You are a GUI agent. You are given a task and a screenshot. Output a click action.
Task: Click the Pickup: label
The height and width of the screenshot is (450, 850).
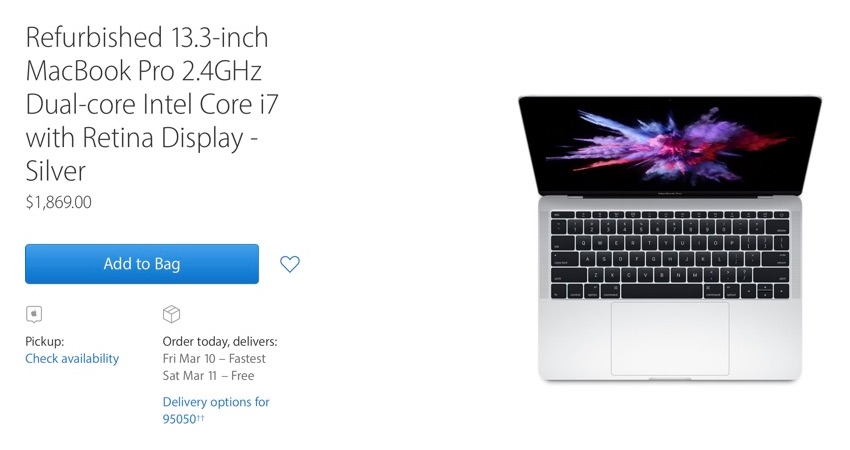[44, 342]
